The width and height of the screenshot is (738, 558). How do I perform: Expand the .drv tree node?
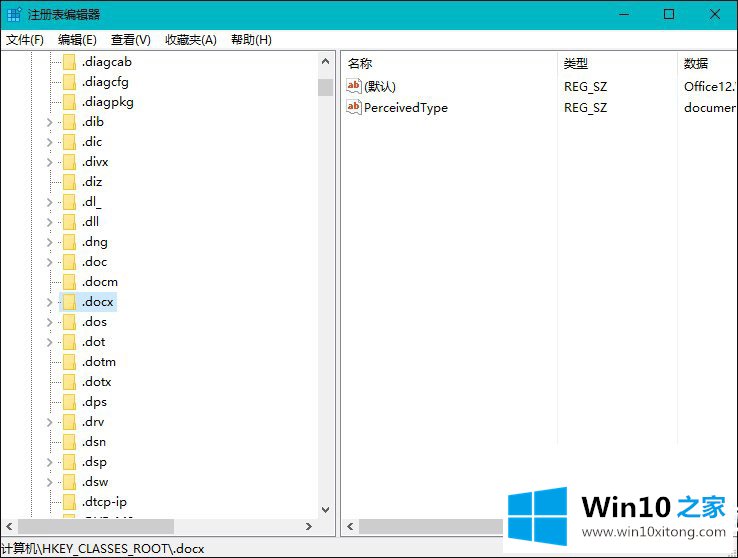(49, 422)
